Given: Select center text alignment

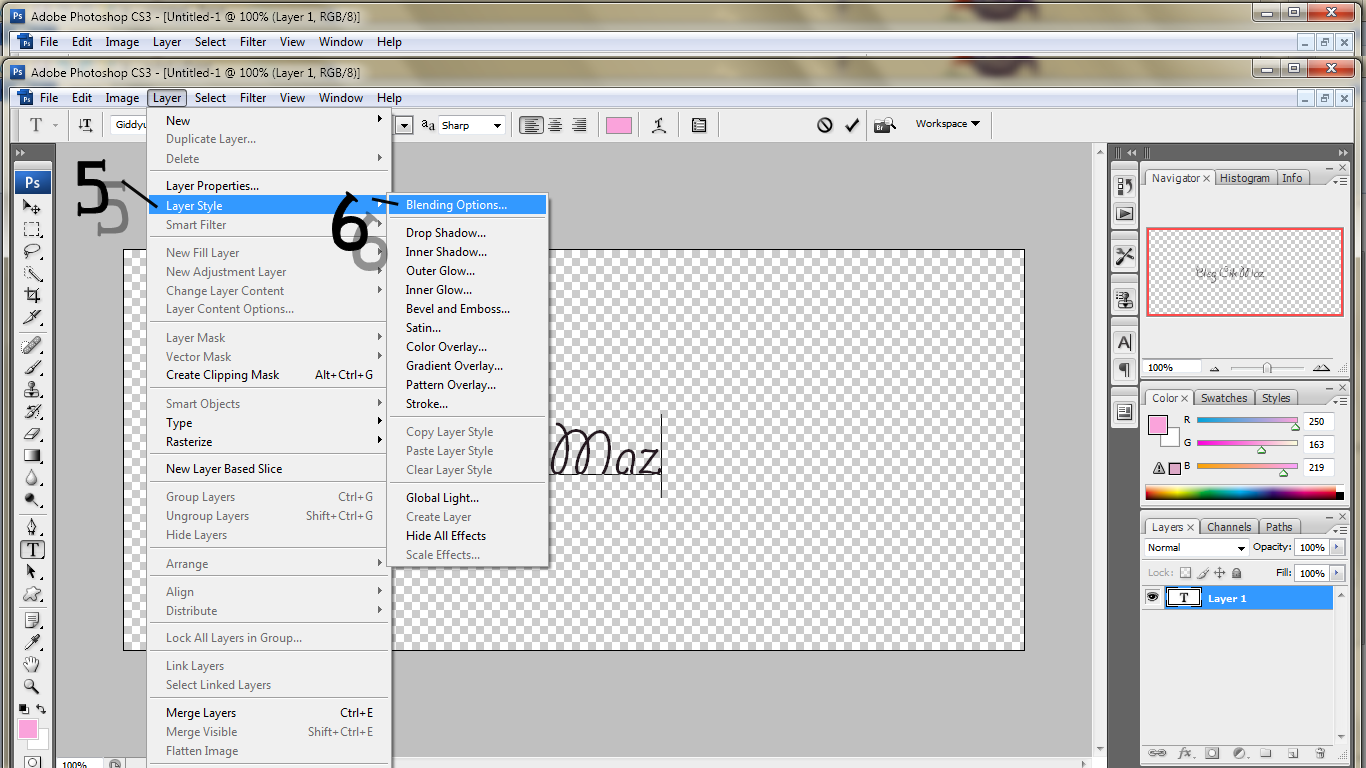Looking at the screenshot, I should pyautogui.click(x=554, y=125).
